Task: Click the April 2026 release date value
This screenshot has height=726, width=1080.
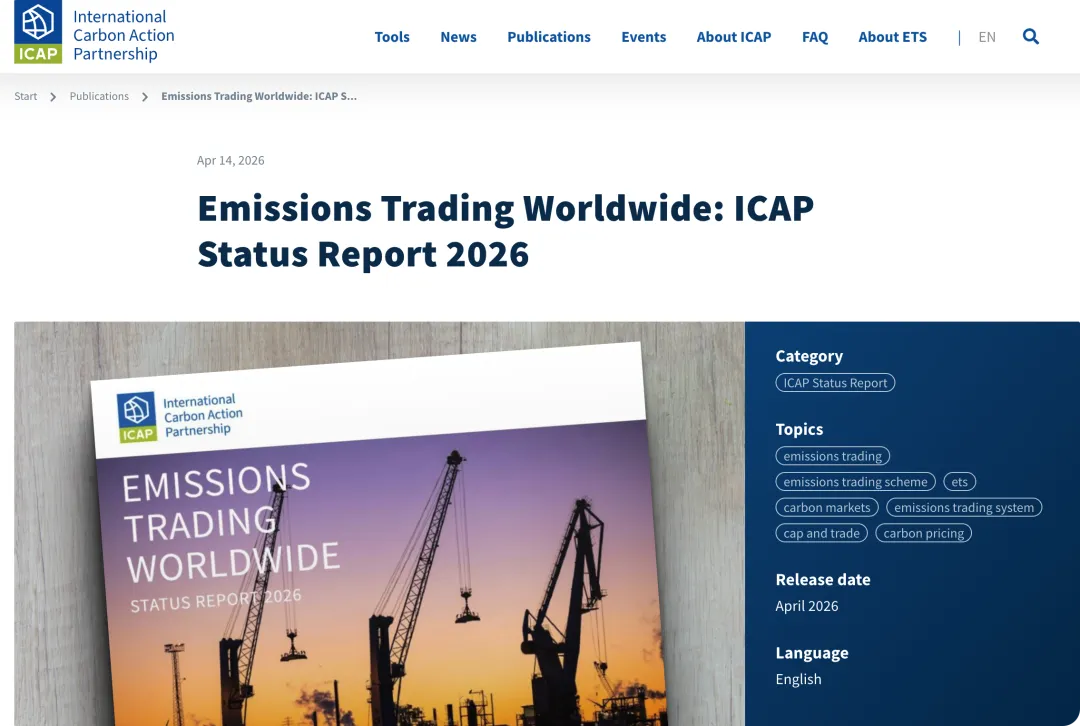Action: 807,606
